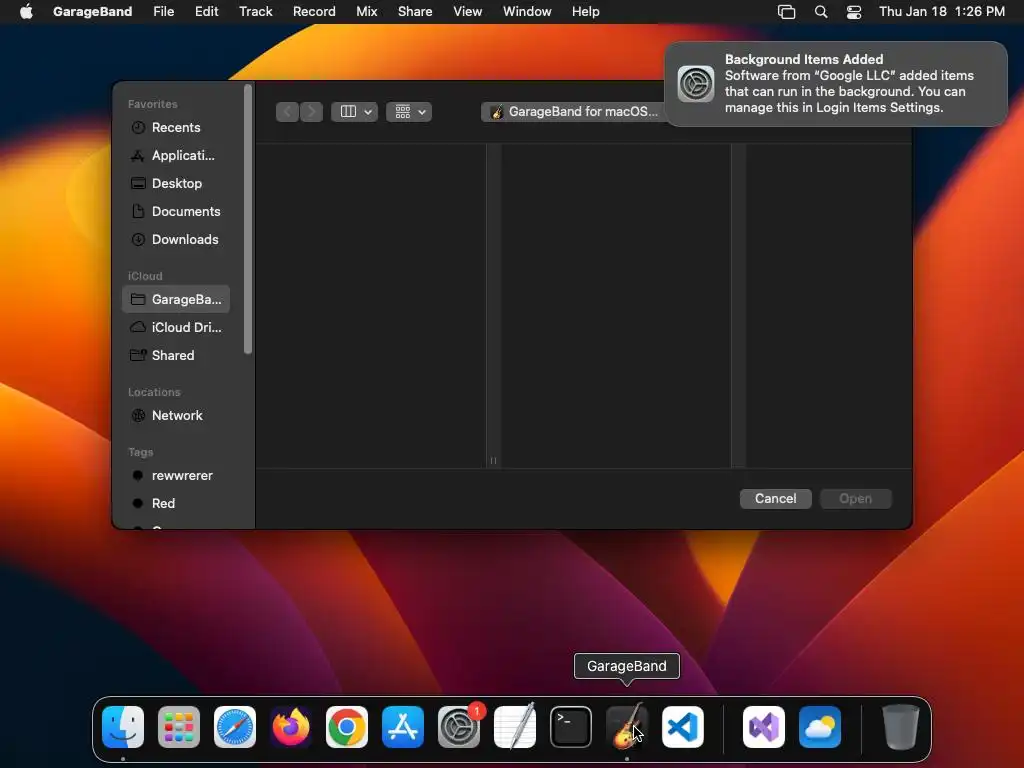The width and height of the screenshot is (1024, 768).
Task: Open the Trash in the dock
Action: point(901,727)
